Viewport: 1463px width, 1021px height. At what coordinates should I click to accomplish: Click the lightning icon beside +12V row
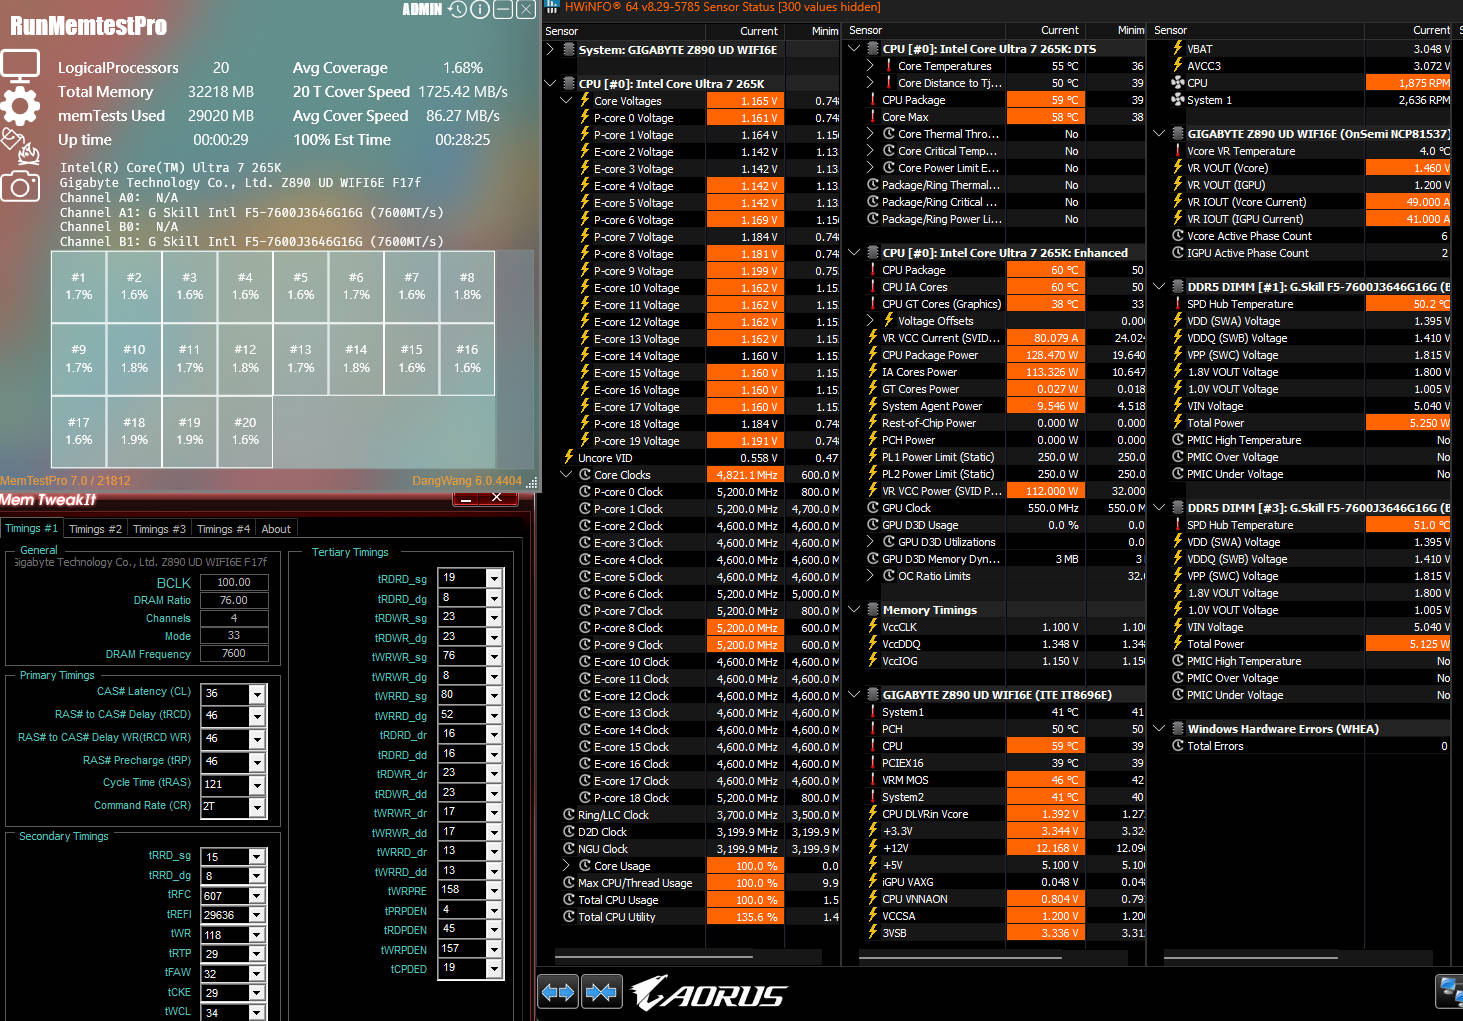click(x=873, y=848)
